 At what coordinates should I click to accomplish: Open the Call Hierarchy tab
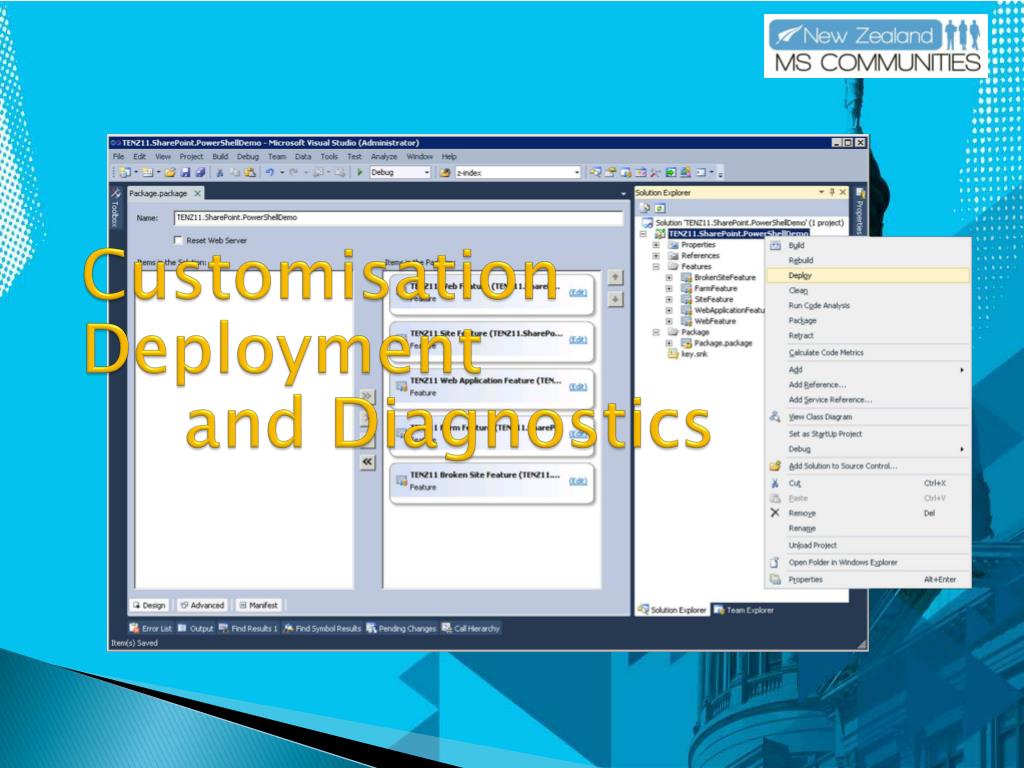470,628
